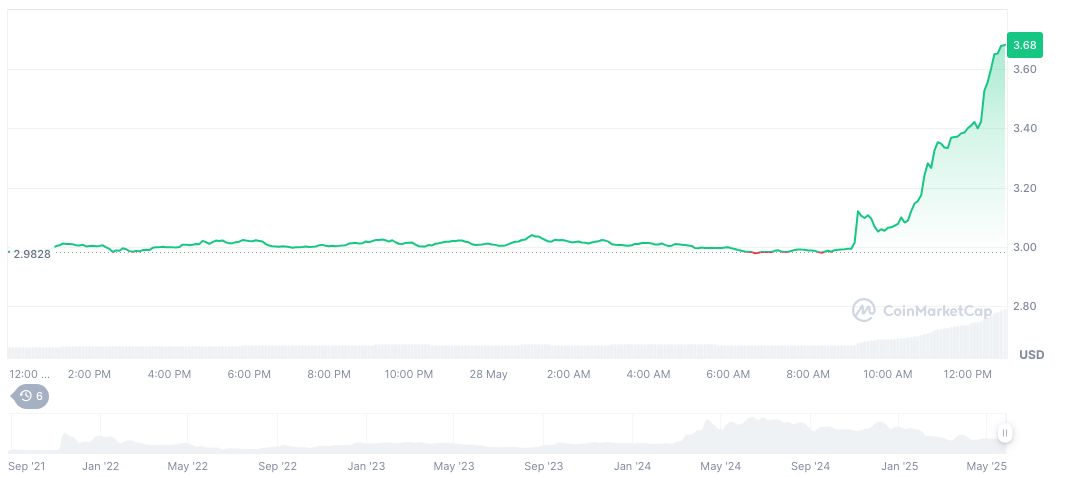Click the USD currency label
1072x477 pixels.
1031,355
